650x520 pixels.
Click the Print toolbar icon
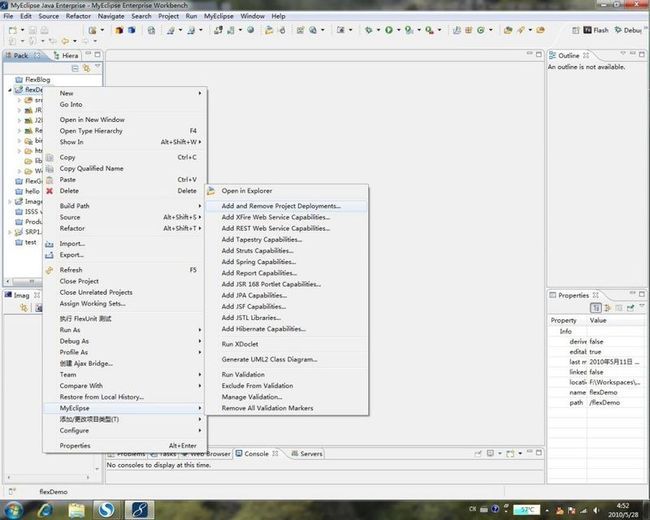tap(44, 30)
